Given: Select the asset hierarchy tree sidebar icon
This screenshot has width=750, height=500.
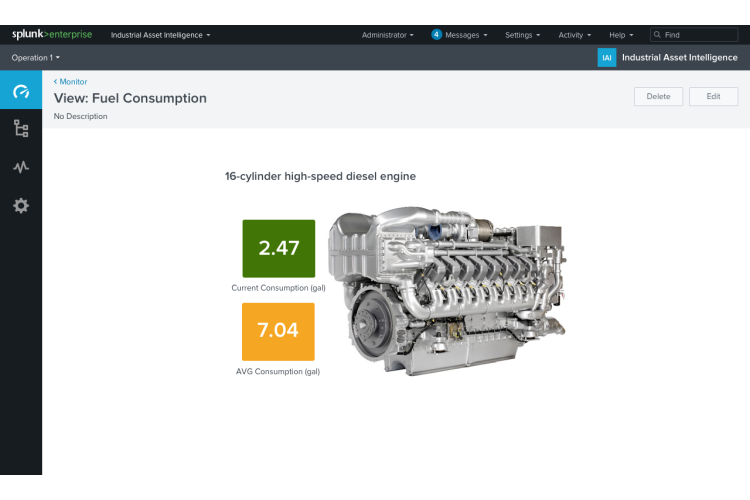Looking at the screenshot, I should coord(21,128).
